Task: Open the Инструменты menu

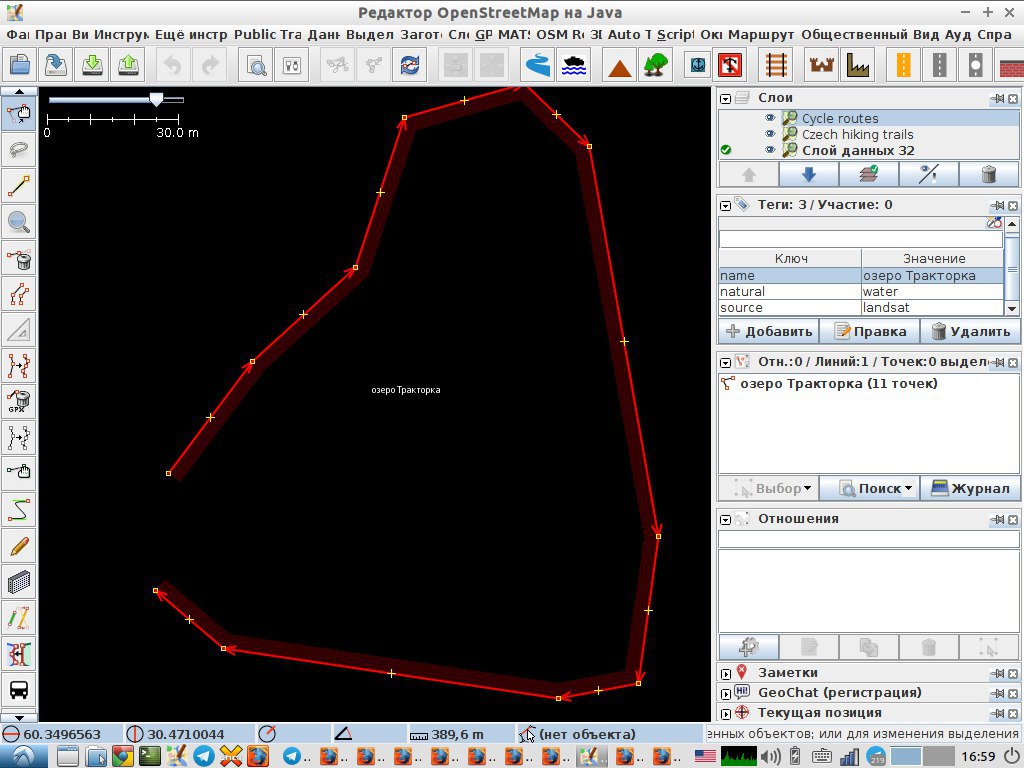Action: (122, 35)
